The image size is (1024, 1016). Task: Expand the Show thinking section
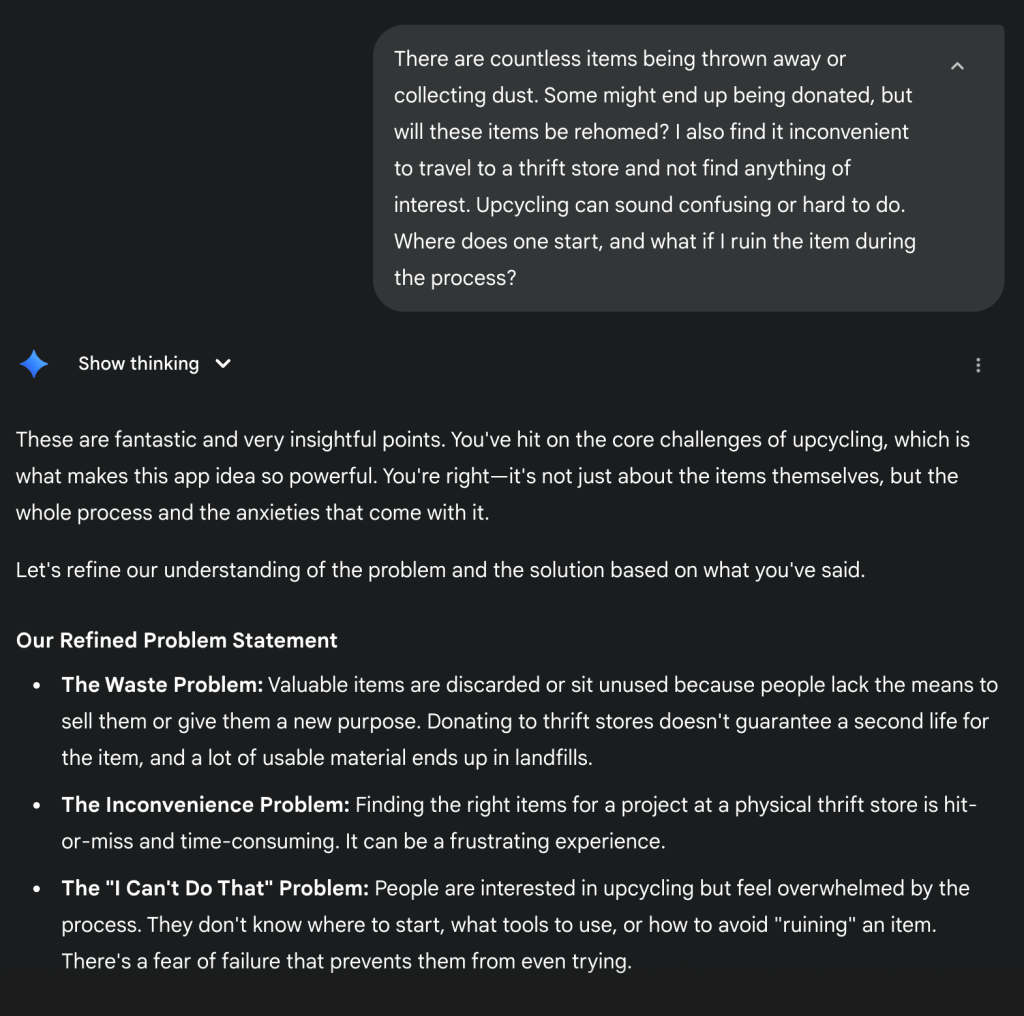click(x=139, y=364)
